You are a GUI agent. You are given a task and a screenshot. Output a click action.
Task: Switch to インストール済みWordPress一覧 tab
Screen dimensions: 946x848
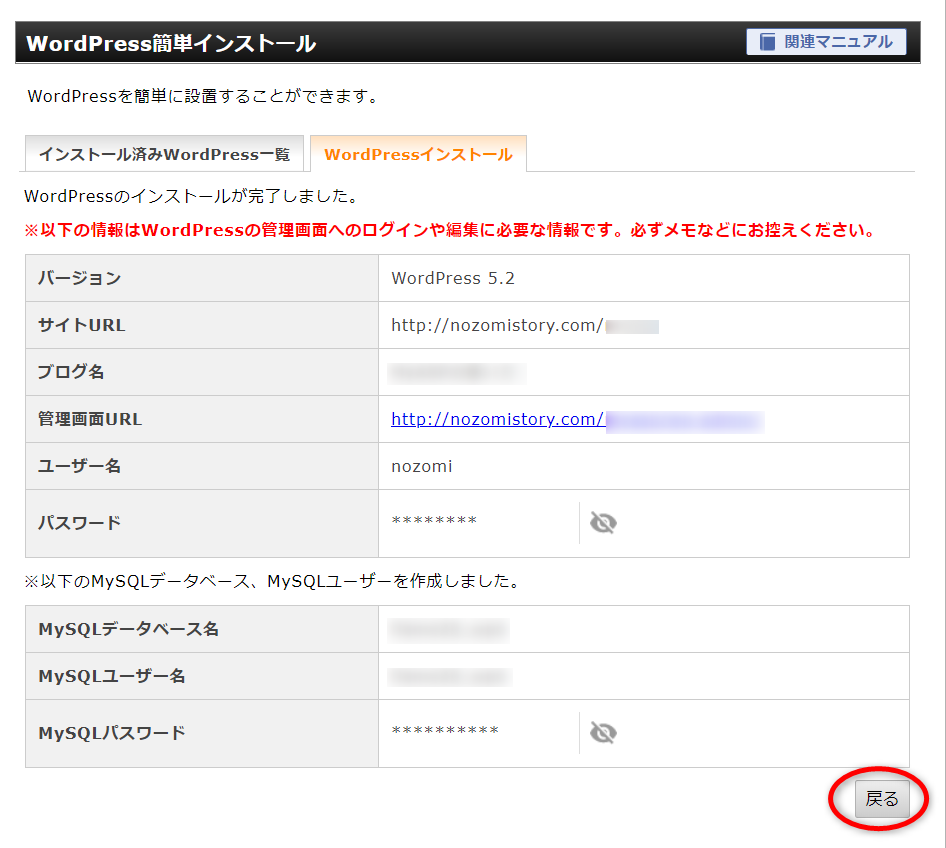[164, 154]
